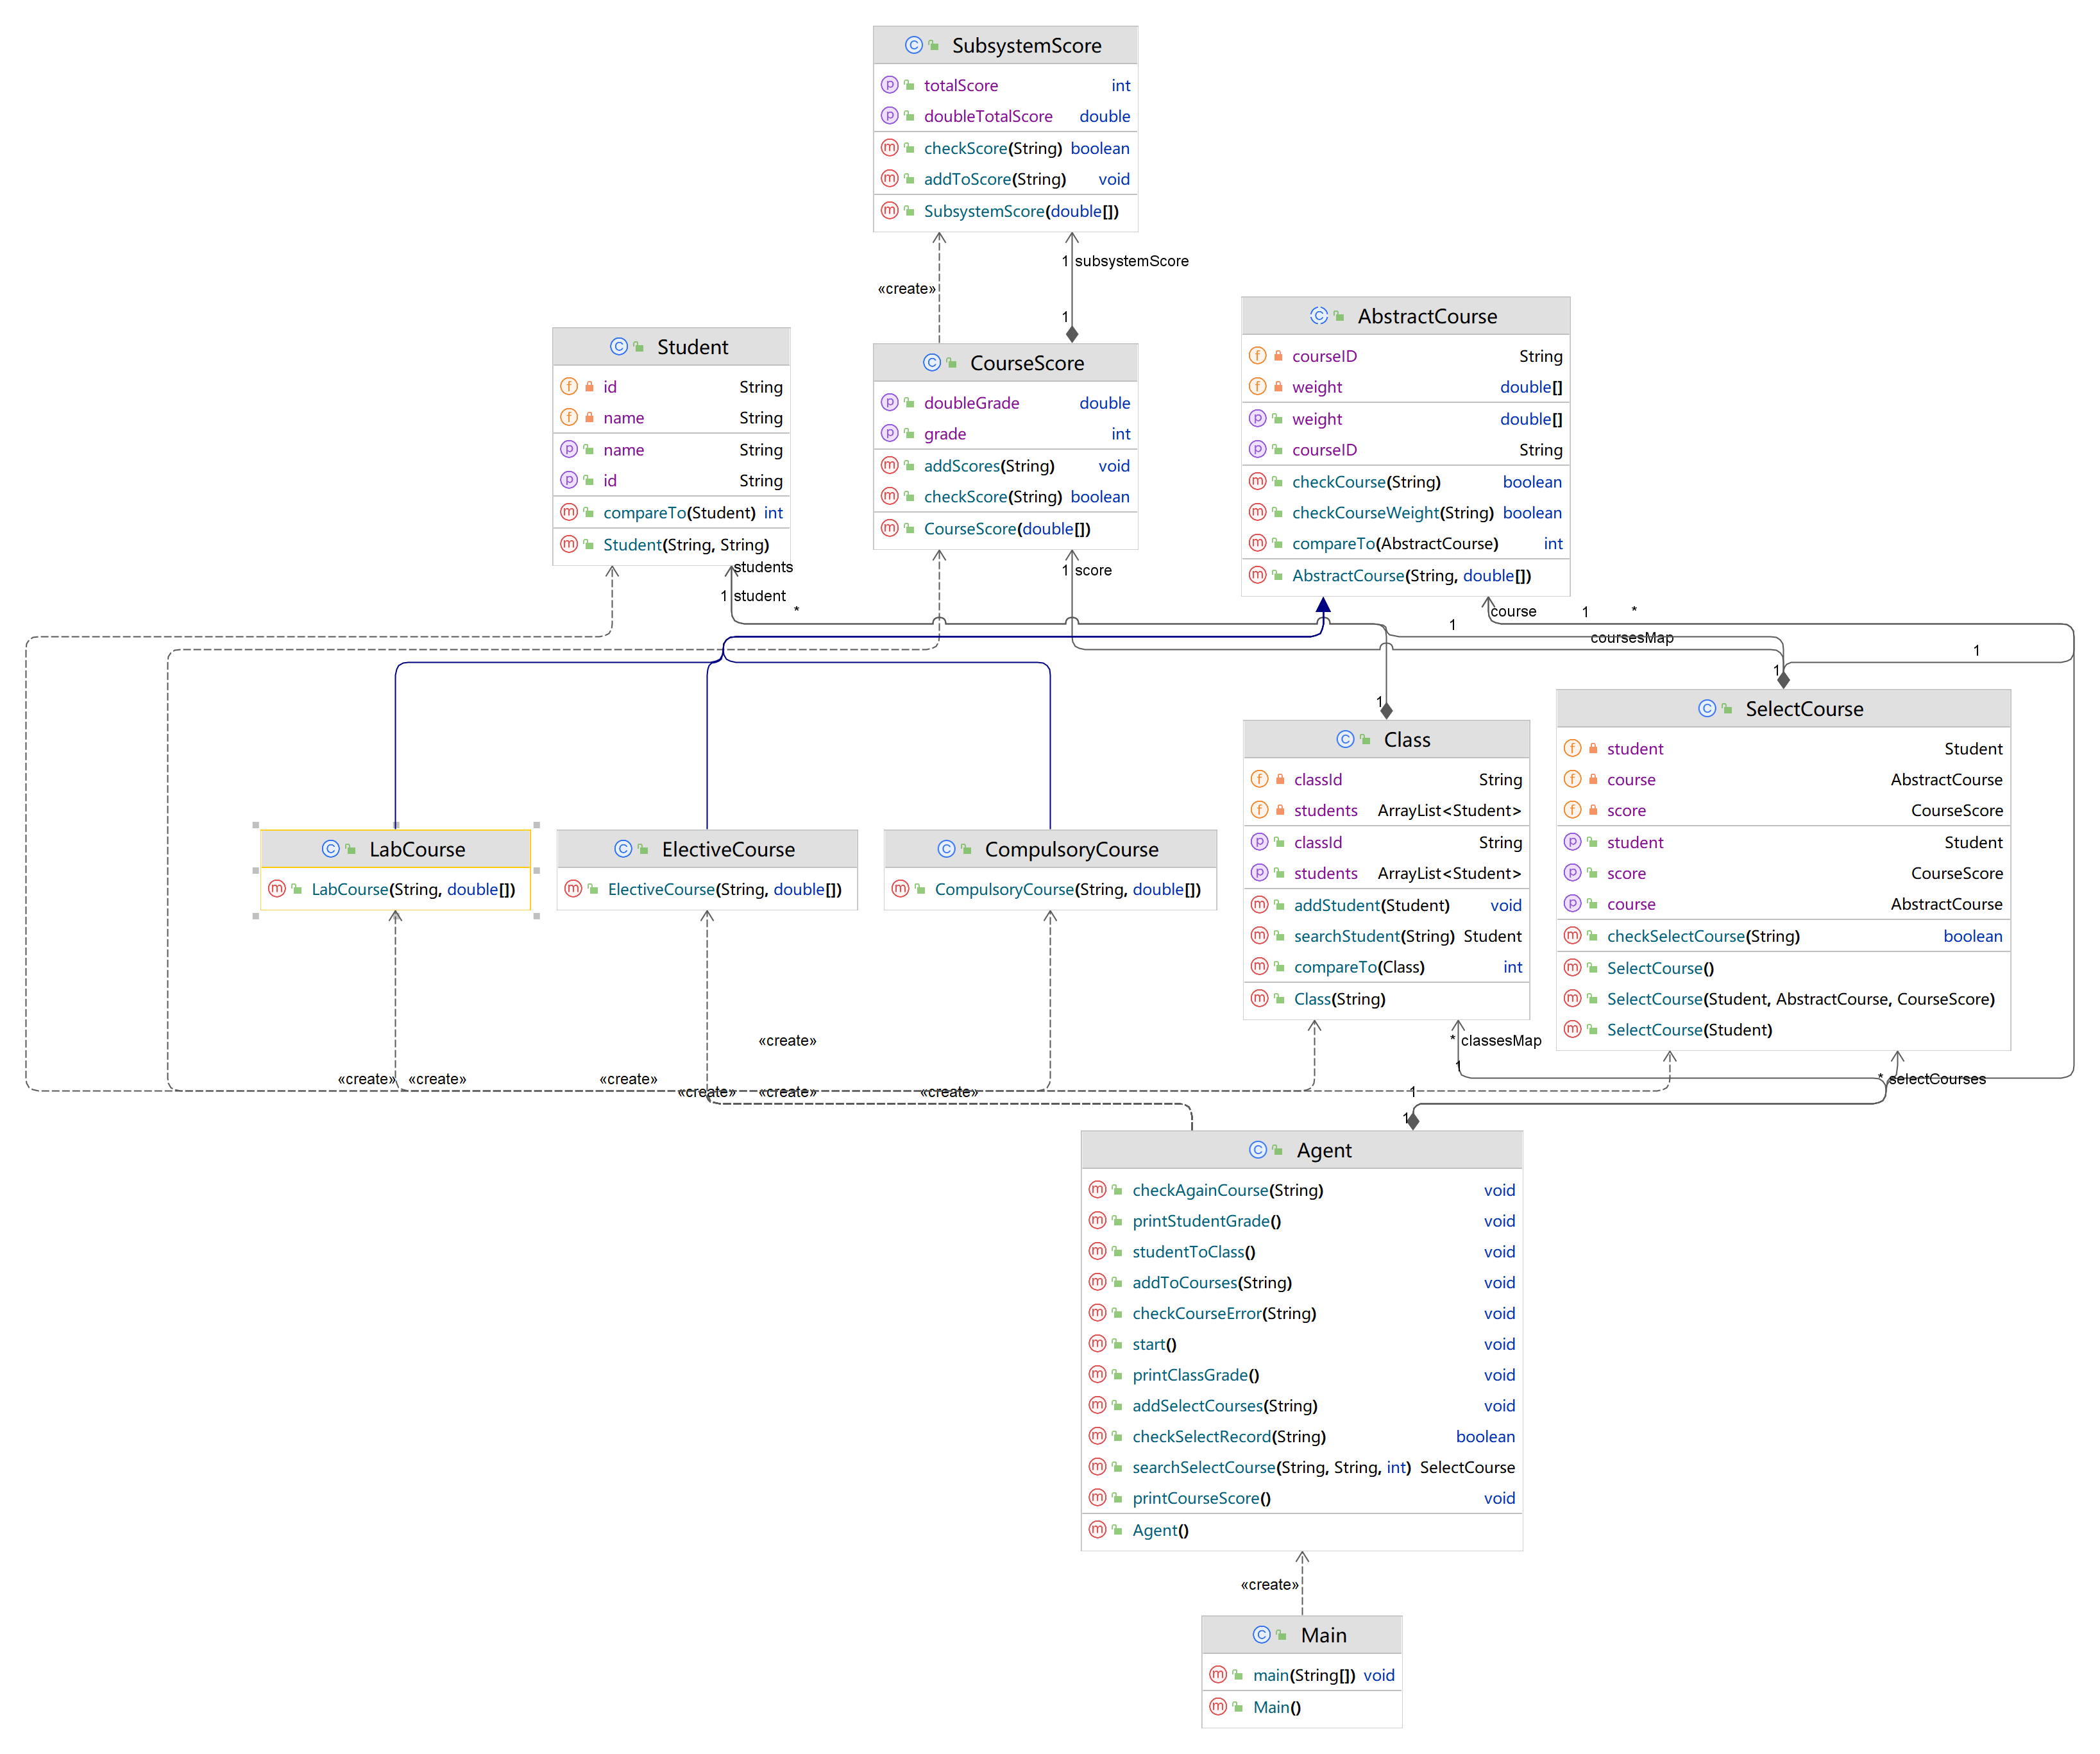2100x1754 pixels.
Task: Click the main(String[]) method icon
Action: coord(1217,1674)
